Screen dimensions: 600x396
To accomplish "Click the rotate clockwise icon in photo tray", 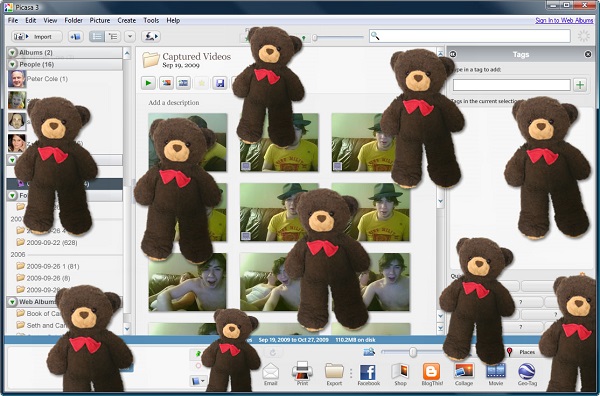I will [272, 352].
